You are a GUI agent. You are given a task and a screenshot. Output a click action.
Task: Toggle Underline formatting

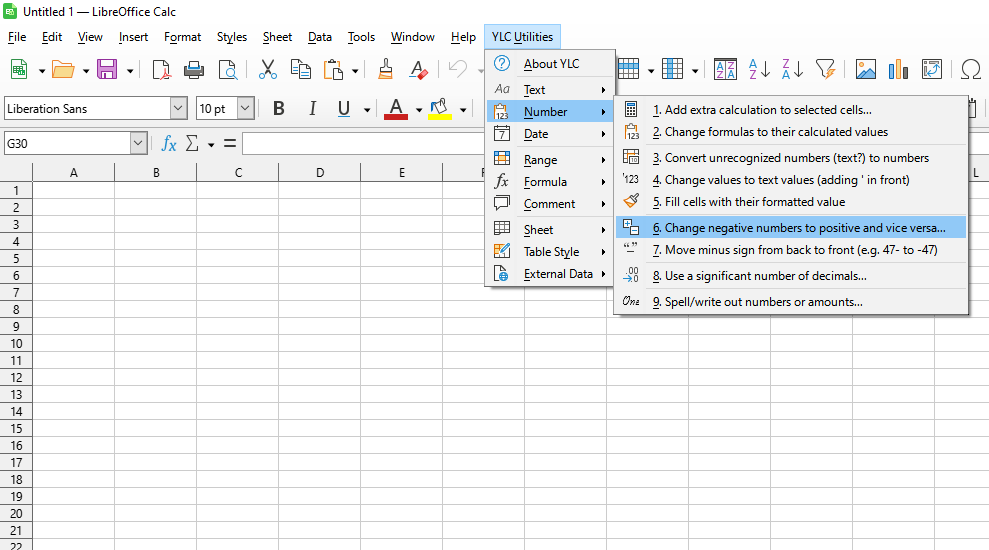344,109
